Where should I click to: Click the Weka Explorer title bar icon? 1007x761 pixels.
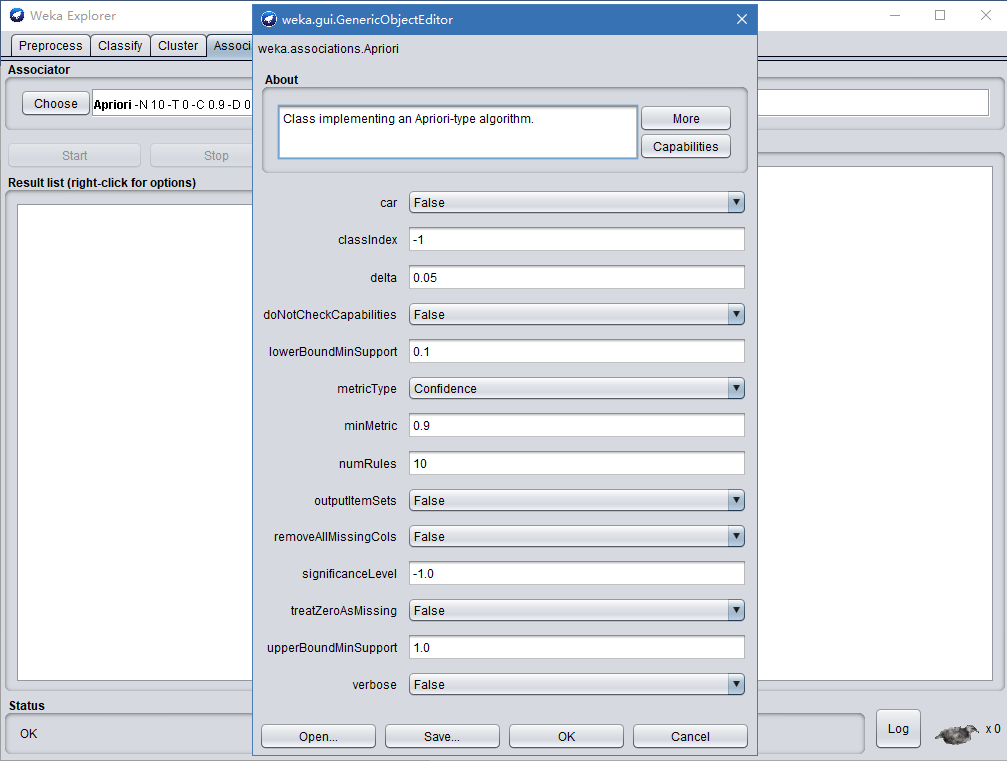click(x=16, y=16)
